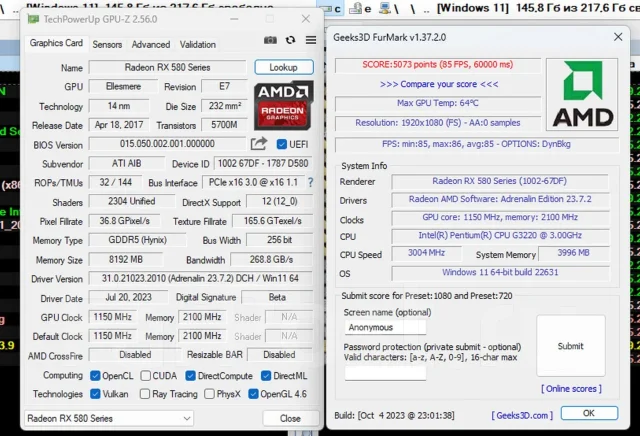Click the GPU-Z refresh icon
Image resolution: width=640 pixels, height=436 pixels.
tap(290, 40)
